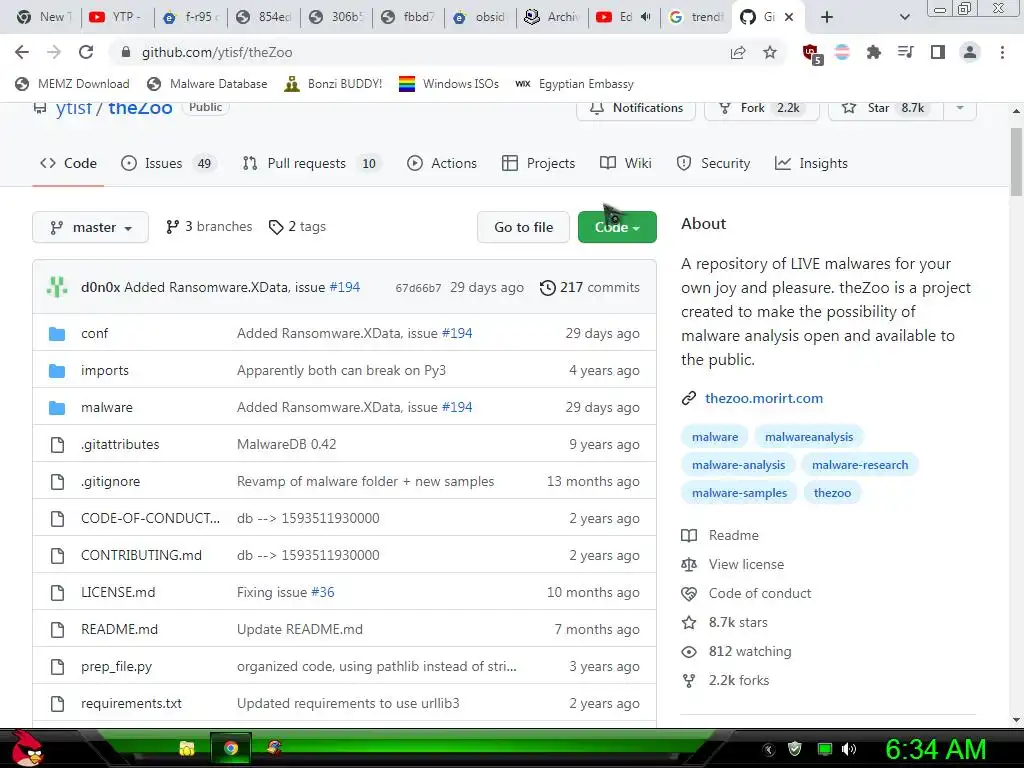Image resolution: width=1024 pixels, height=768 pixels.
Task: Open the 217 commits link
Action: [x=590, y=287]
